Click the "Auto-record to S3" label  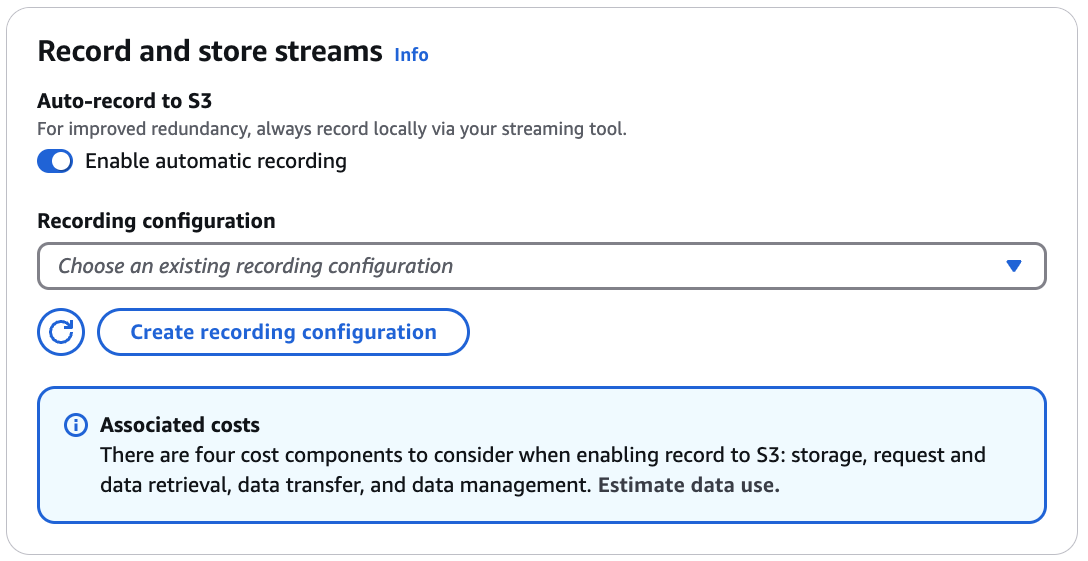(124, 101)
